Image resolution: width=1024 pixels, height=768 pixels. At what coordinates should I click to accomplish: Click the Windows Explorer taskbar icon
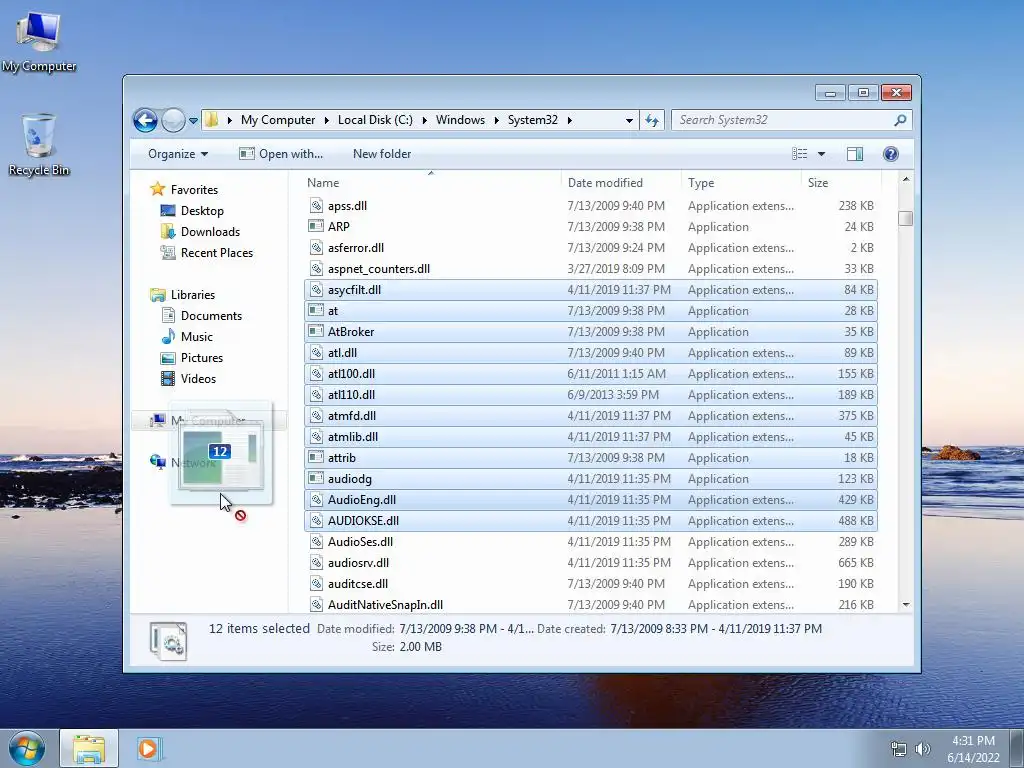pyautogui.click(x=89, y=748)
